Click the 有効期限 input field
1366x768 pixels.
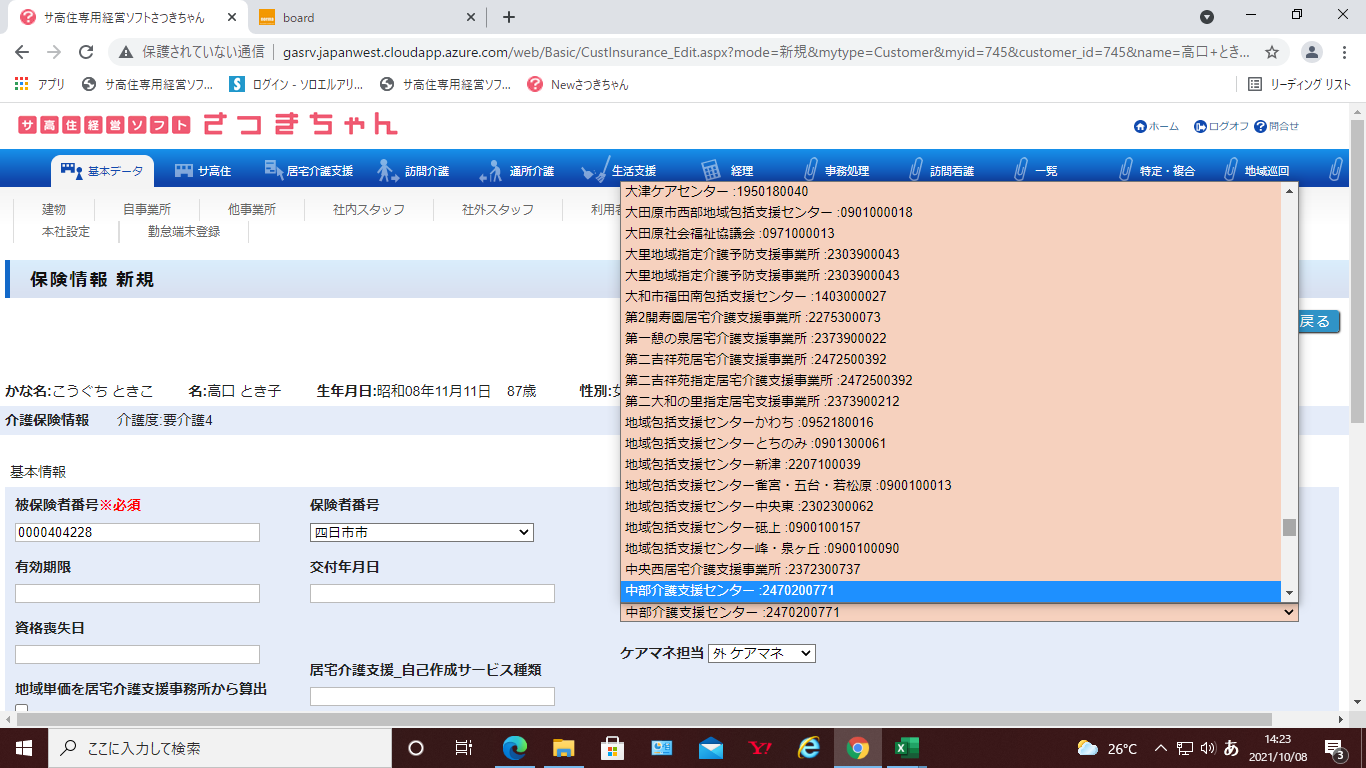coord(137,594)
